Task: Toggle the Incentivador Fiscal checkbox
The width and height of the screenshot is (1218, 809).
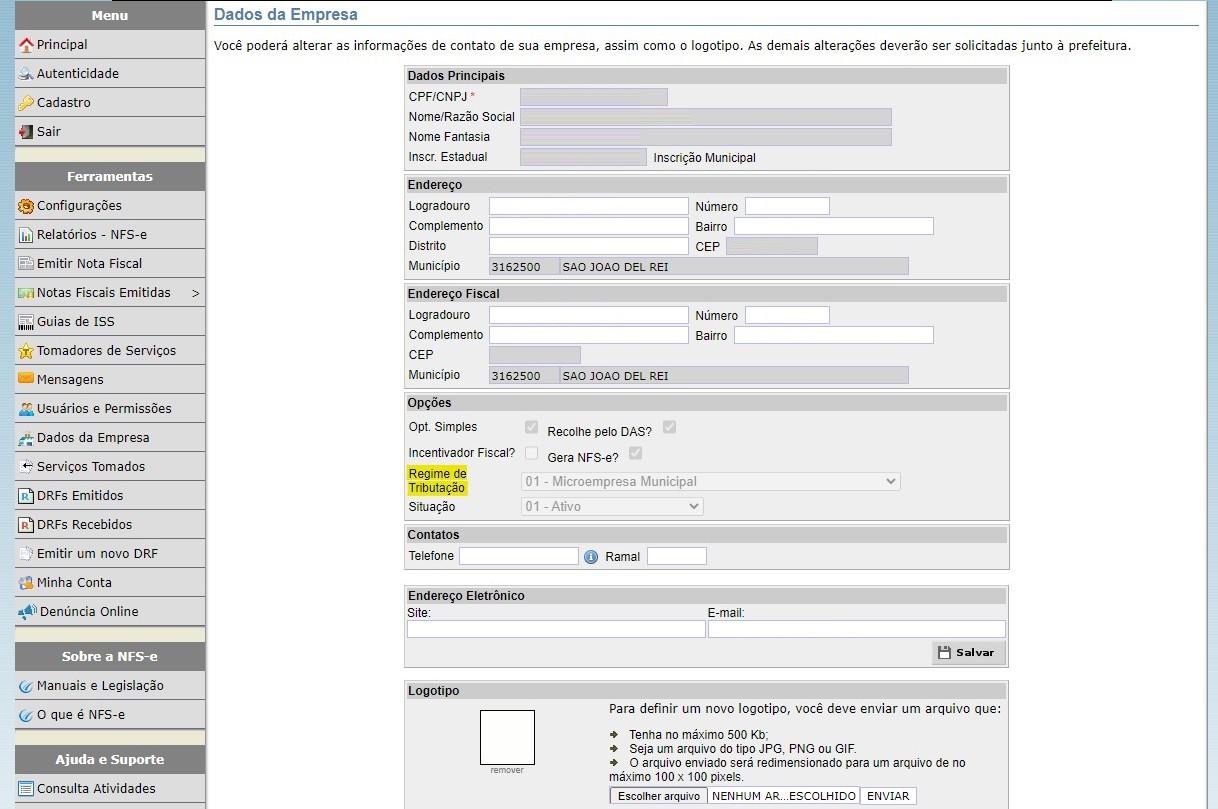Action: coord(531,453)
